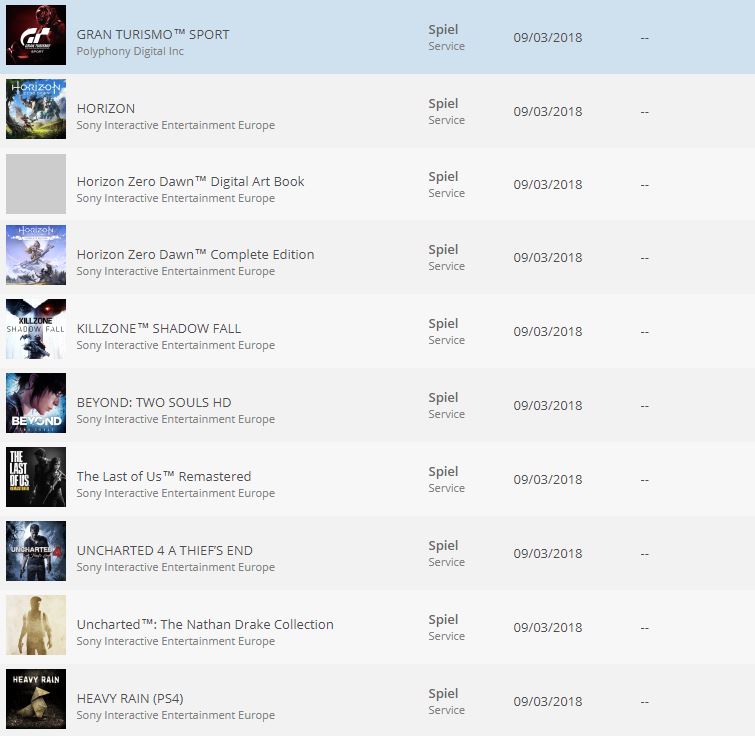Select the HORIZON title text

pyautogui.click(x=105, y=109)
